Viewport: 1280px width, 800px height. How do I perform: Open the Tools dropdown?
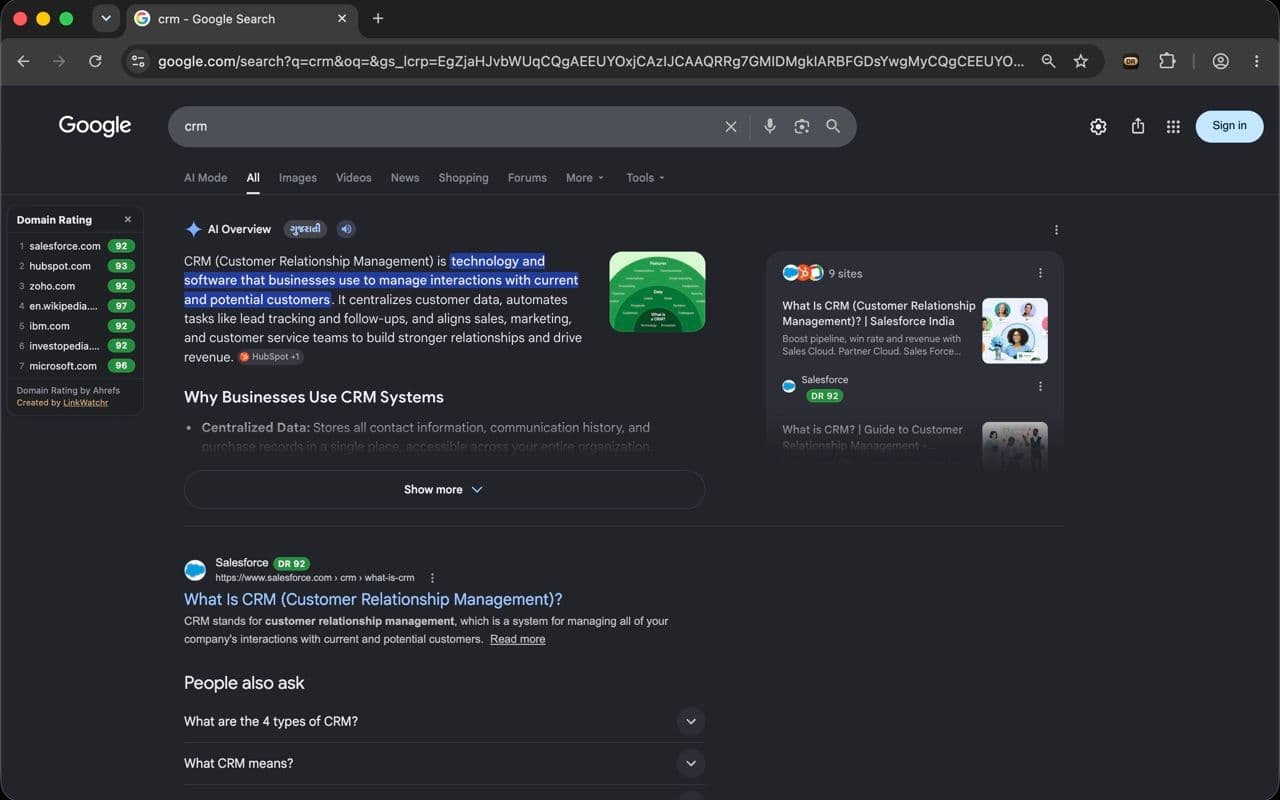pos(645,178)
